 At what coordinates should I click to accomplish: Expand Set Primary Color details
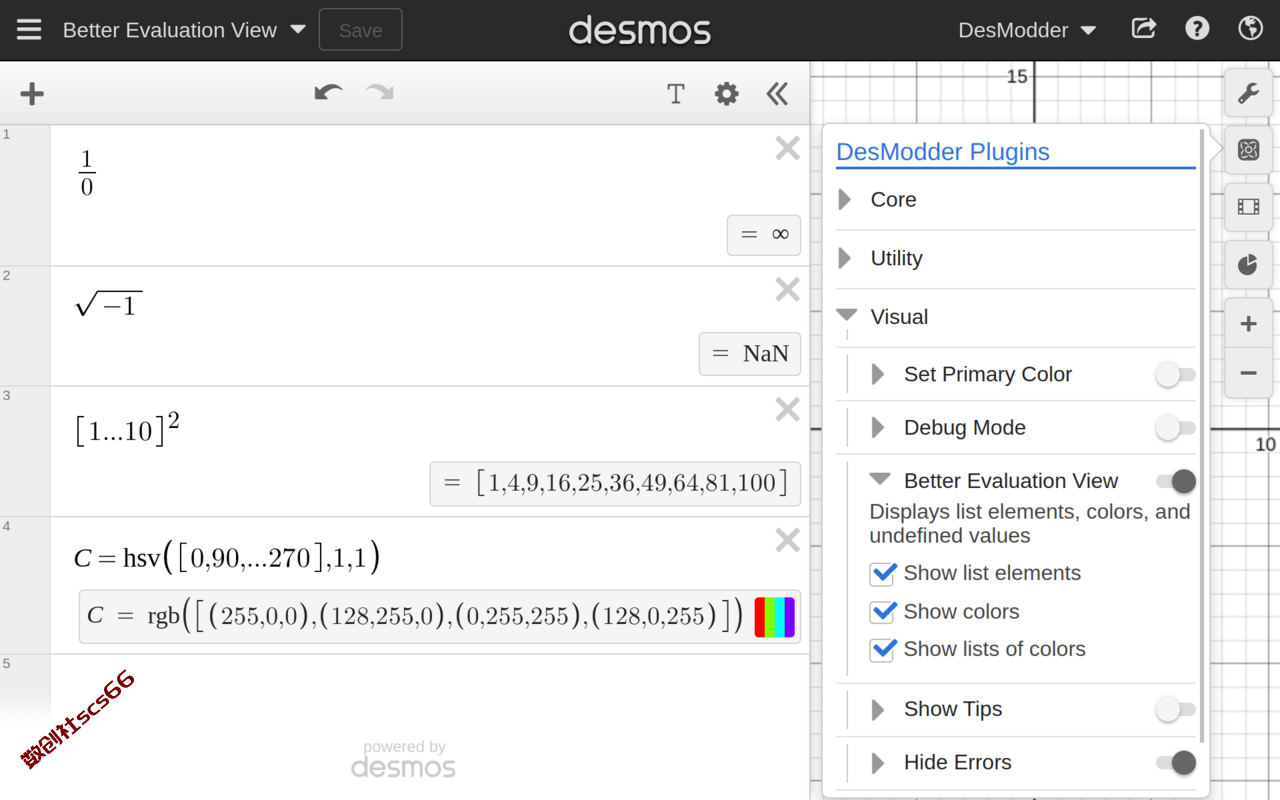point(878,375)
